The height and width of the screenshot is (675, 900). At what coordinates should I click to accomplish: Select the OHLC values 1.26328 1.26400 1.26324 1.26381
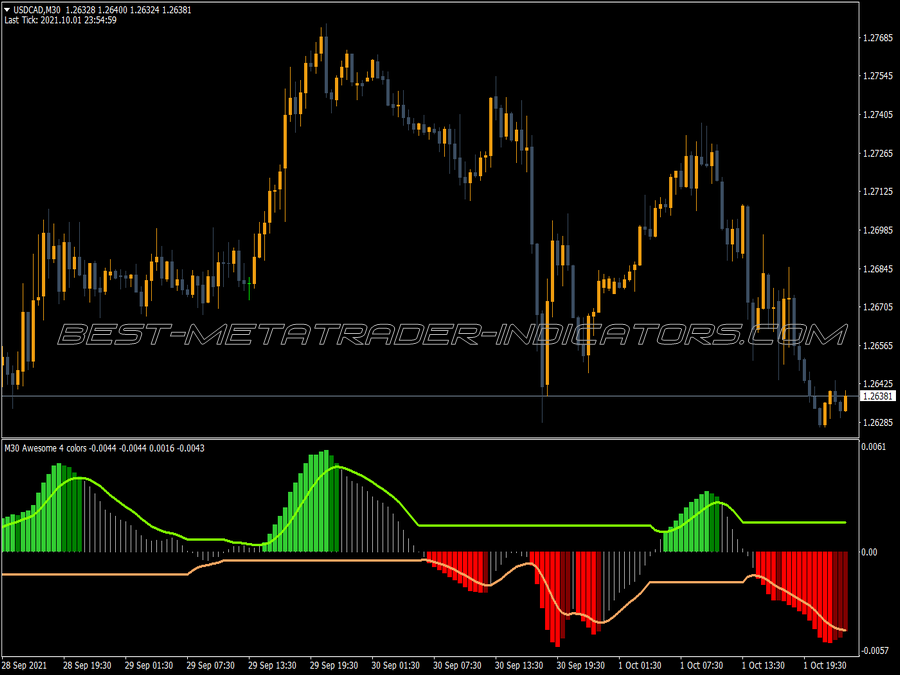pos(129,10)
